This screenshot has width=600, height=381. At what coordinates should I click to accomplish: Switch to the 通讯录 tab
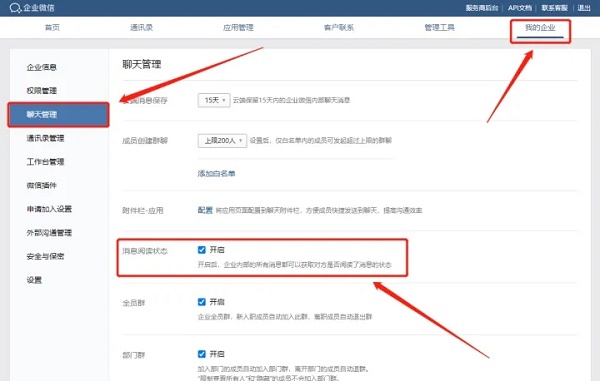click(142, 28)
